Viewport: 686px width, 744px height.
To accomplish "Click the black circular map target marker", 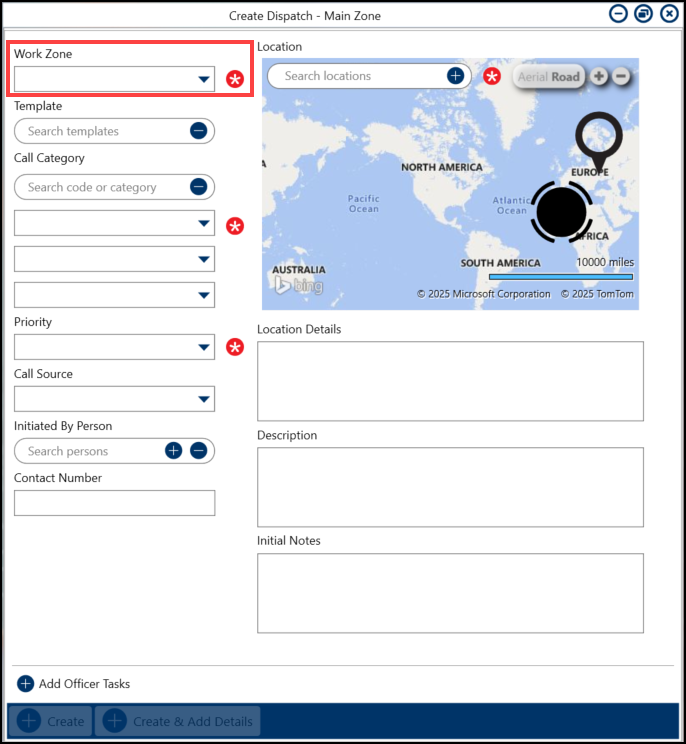I will [562, 212].
